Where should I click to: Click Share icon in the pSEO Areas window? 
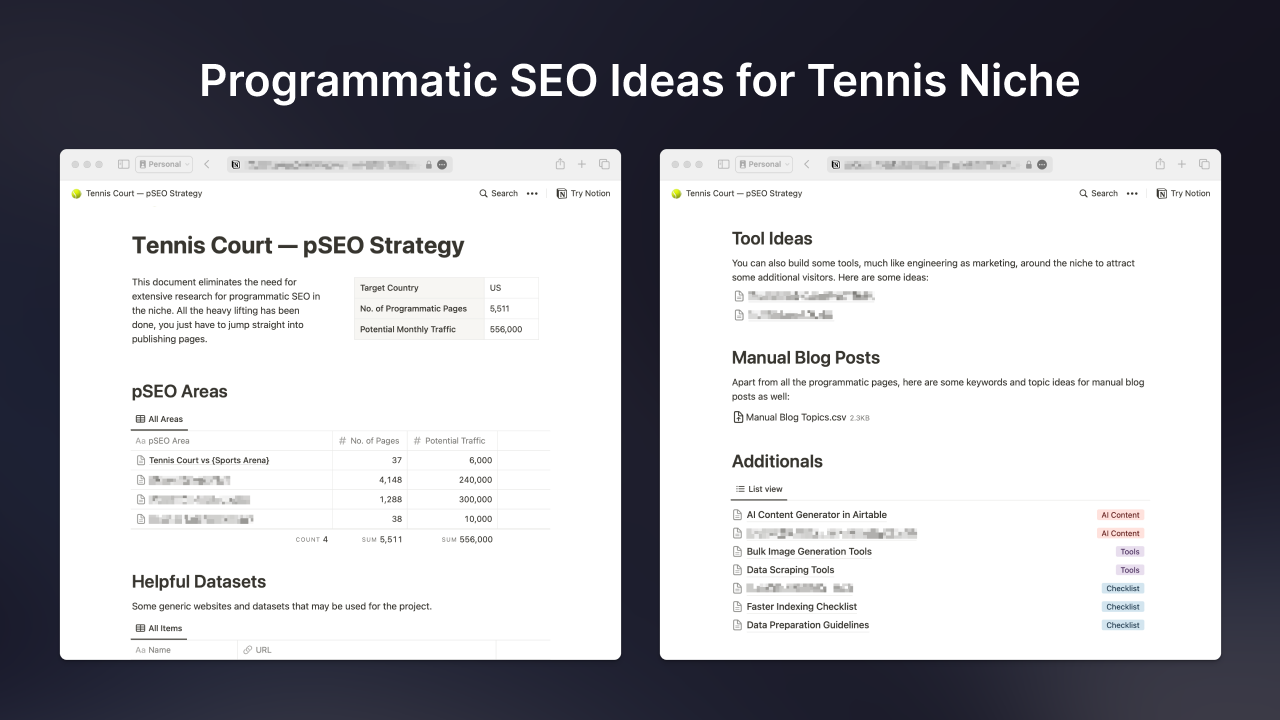(560, 164)
